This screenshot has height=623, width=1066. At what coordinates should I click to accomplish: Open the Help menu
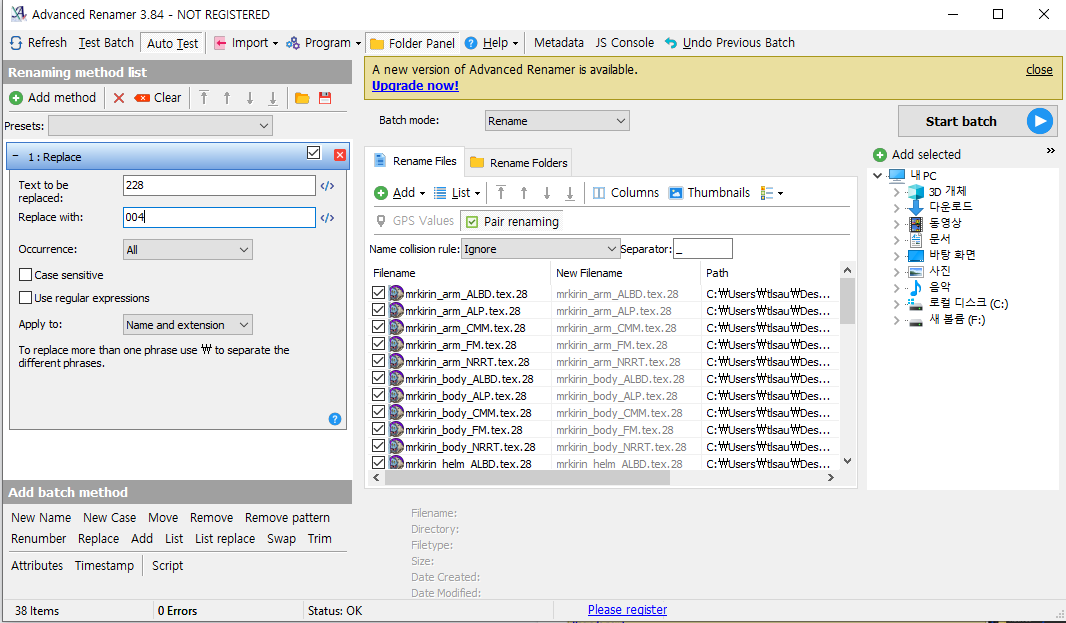pyautogui.click(x=492, y=43)
